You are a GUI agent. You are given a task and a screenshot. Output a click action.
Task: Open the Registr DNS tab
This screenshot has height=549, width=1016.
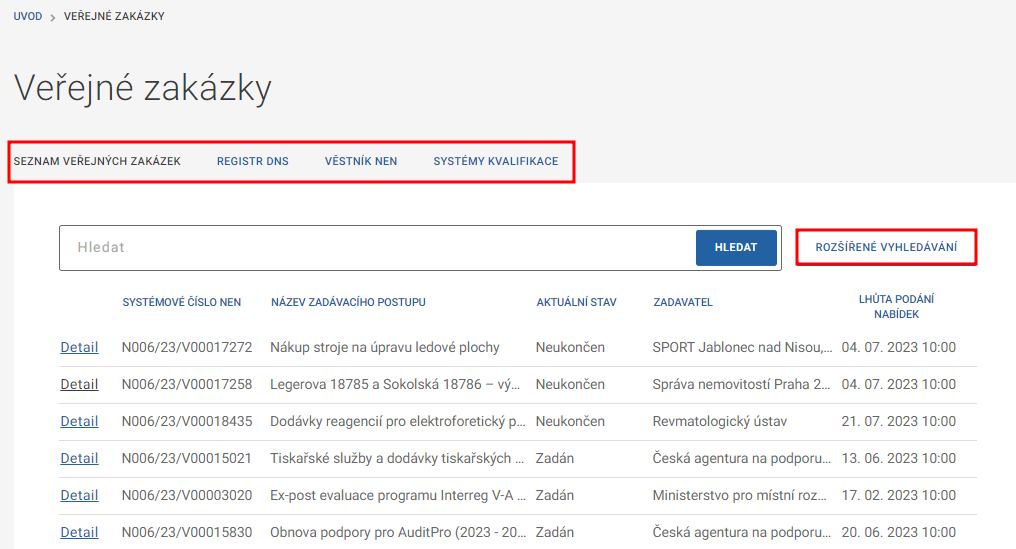click(x=252, y=161)
